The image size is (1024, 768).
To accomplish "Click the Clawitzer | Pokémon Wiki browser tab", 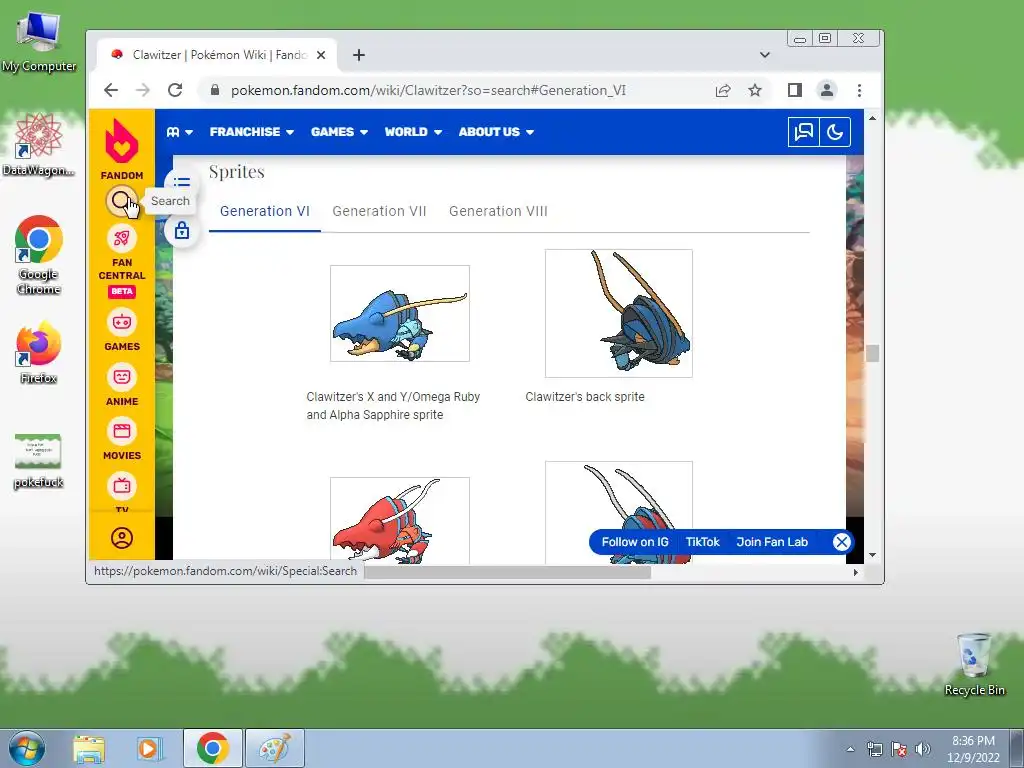I will 217,55.
